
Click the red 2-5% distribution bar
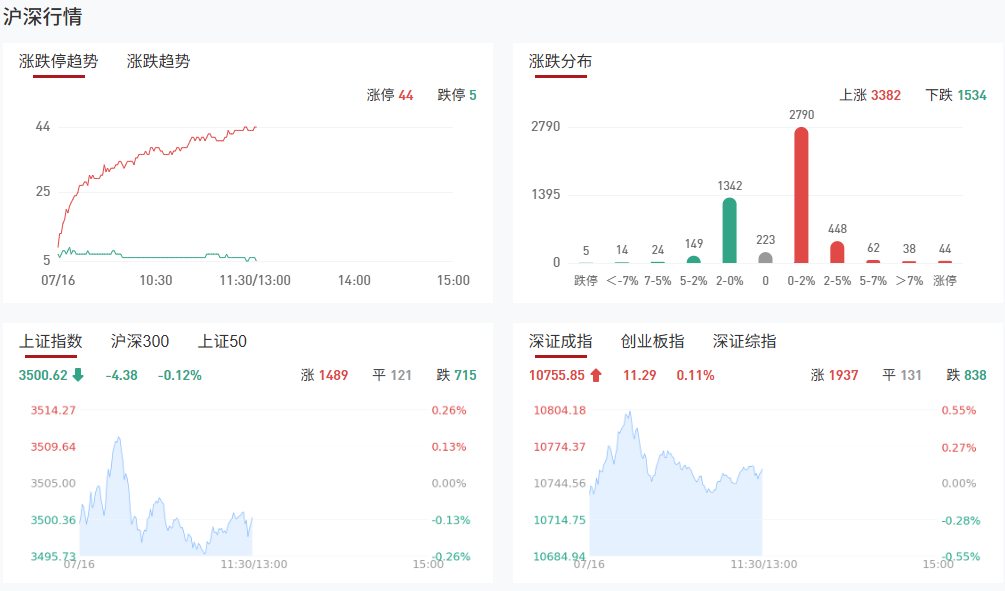[837, 252]
